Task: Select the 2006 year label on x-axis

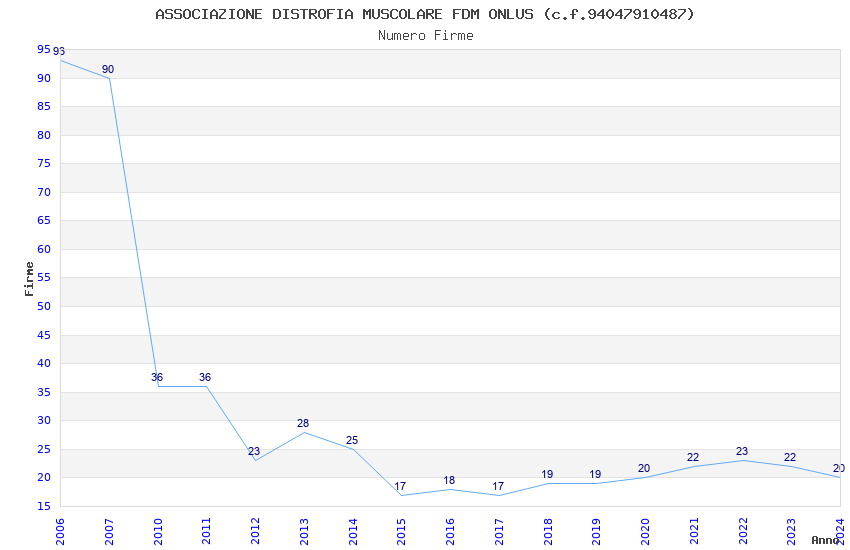Action: pos(60,531)
